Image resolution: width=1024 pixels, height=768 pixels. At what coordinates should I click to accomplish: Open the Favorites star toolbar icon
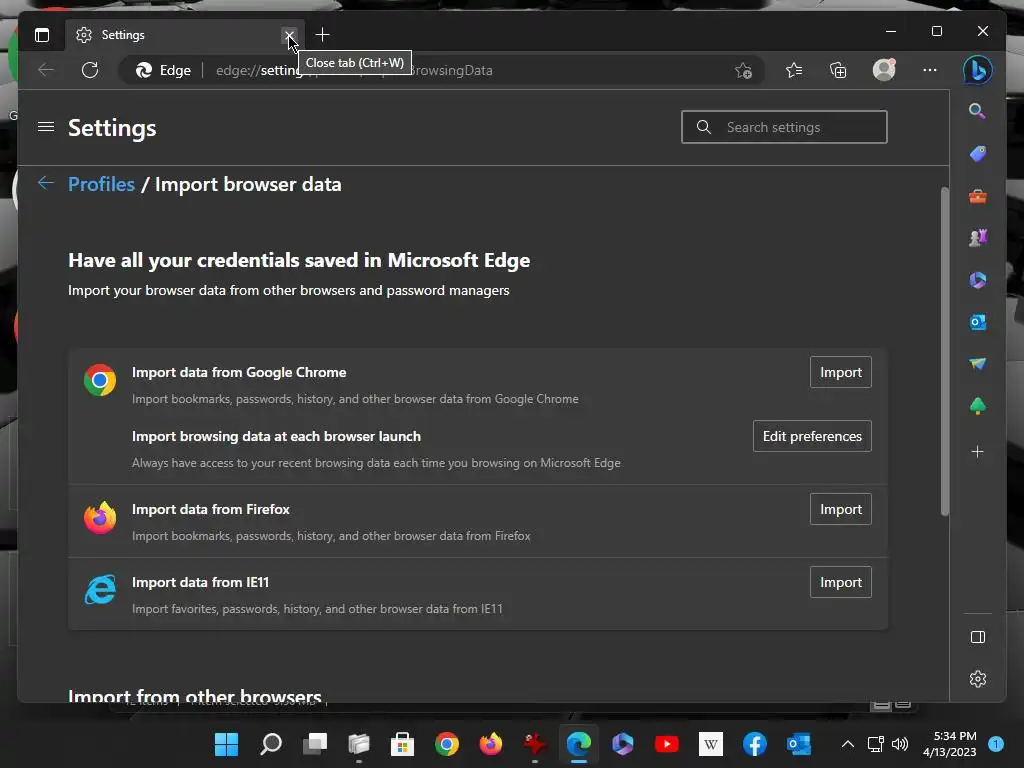click(794, 70)
